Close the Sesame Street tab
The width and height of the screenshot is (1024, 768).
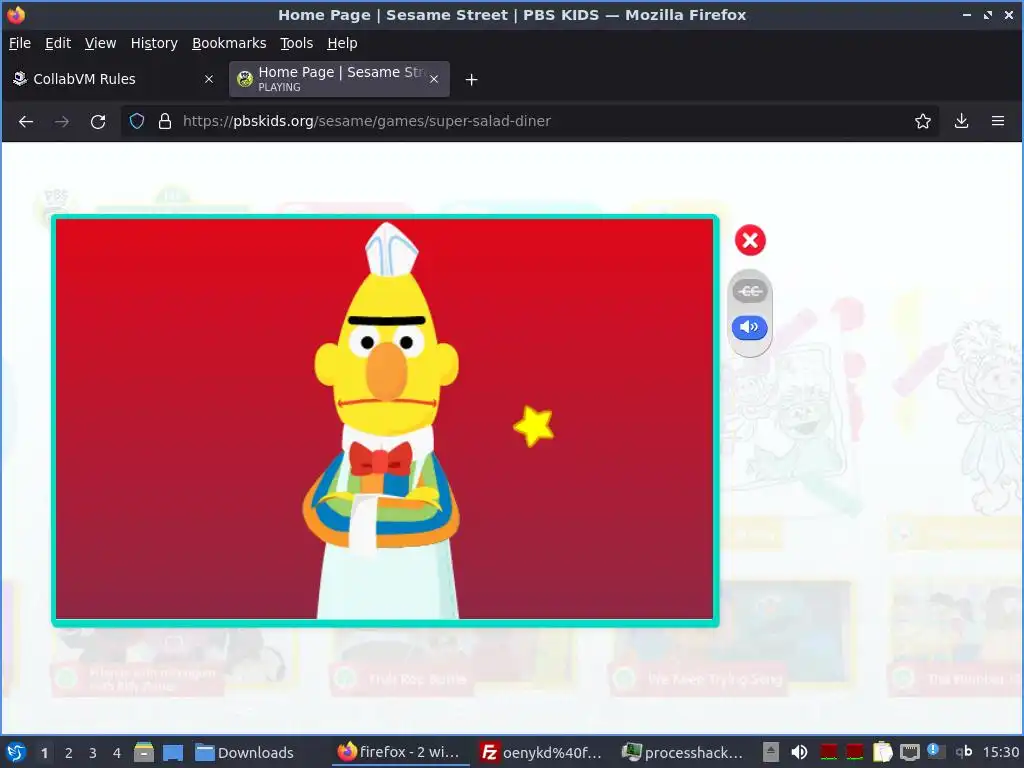[434, 79]
